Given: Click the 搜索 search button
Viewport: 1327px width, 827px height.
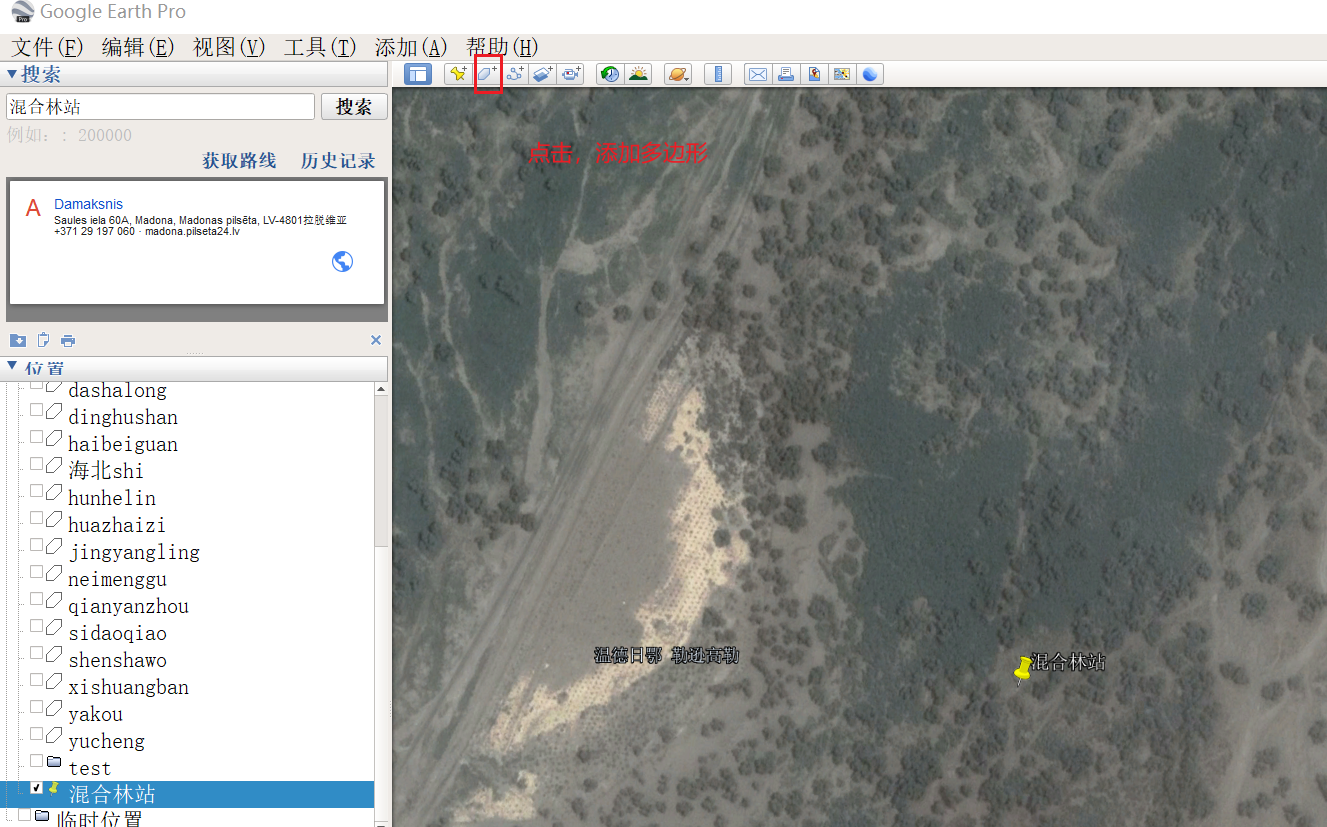Looking at the screenshot, I should (x=354, y=106).
